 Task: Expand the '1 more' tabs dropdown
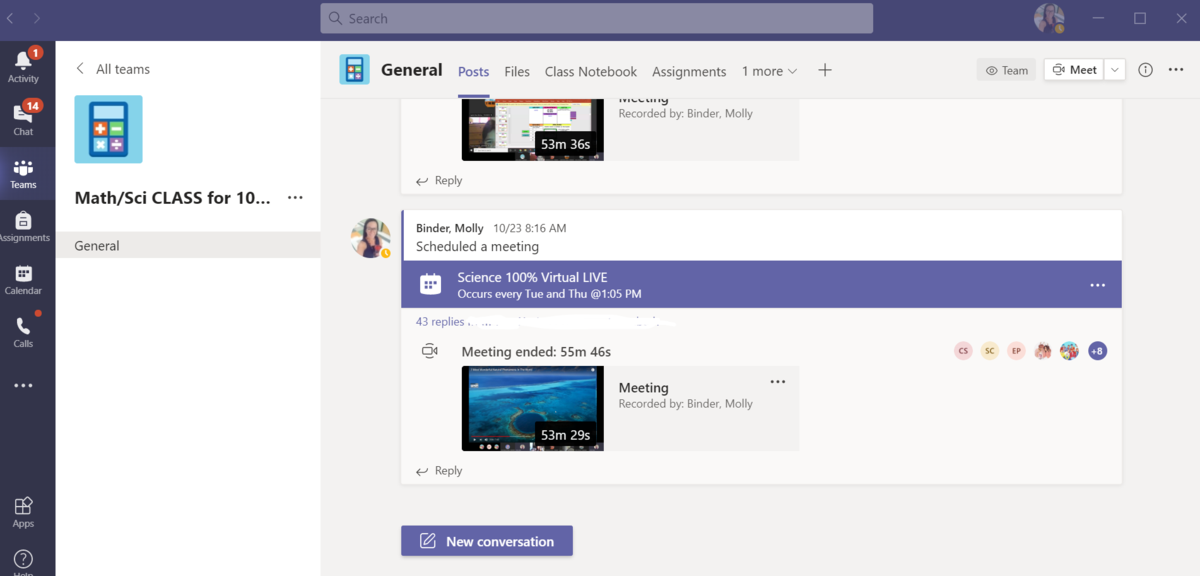click(769, 71)
